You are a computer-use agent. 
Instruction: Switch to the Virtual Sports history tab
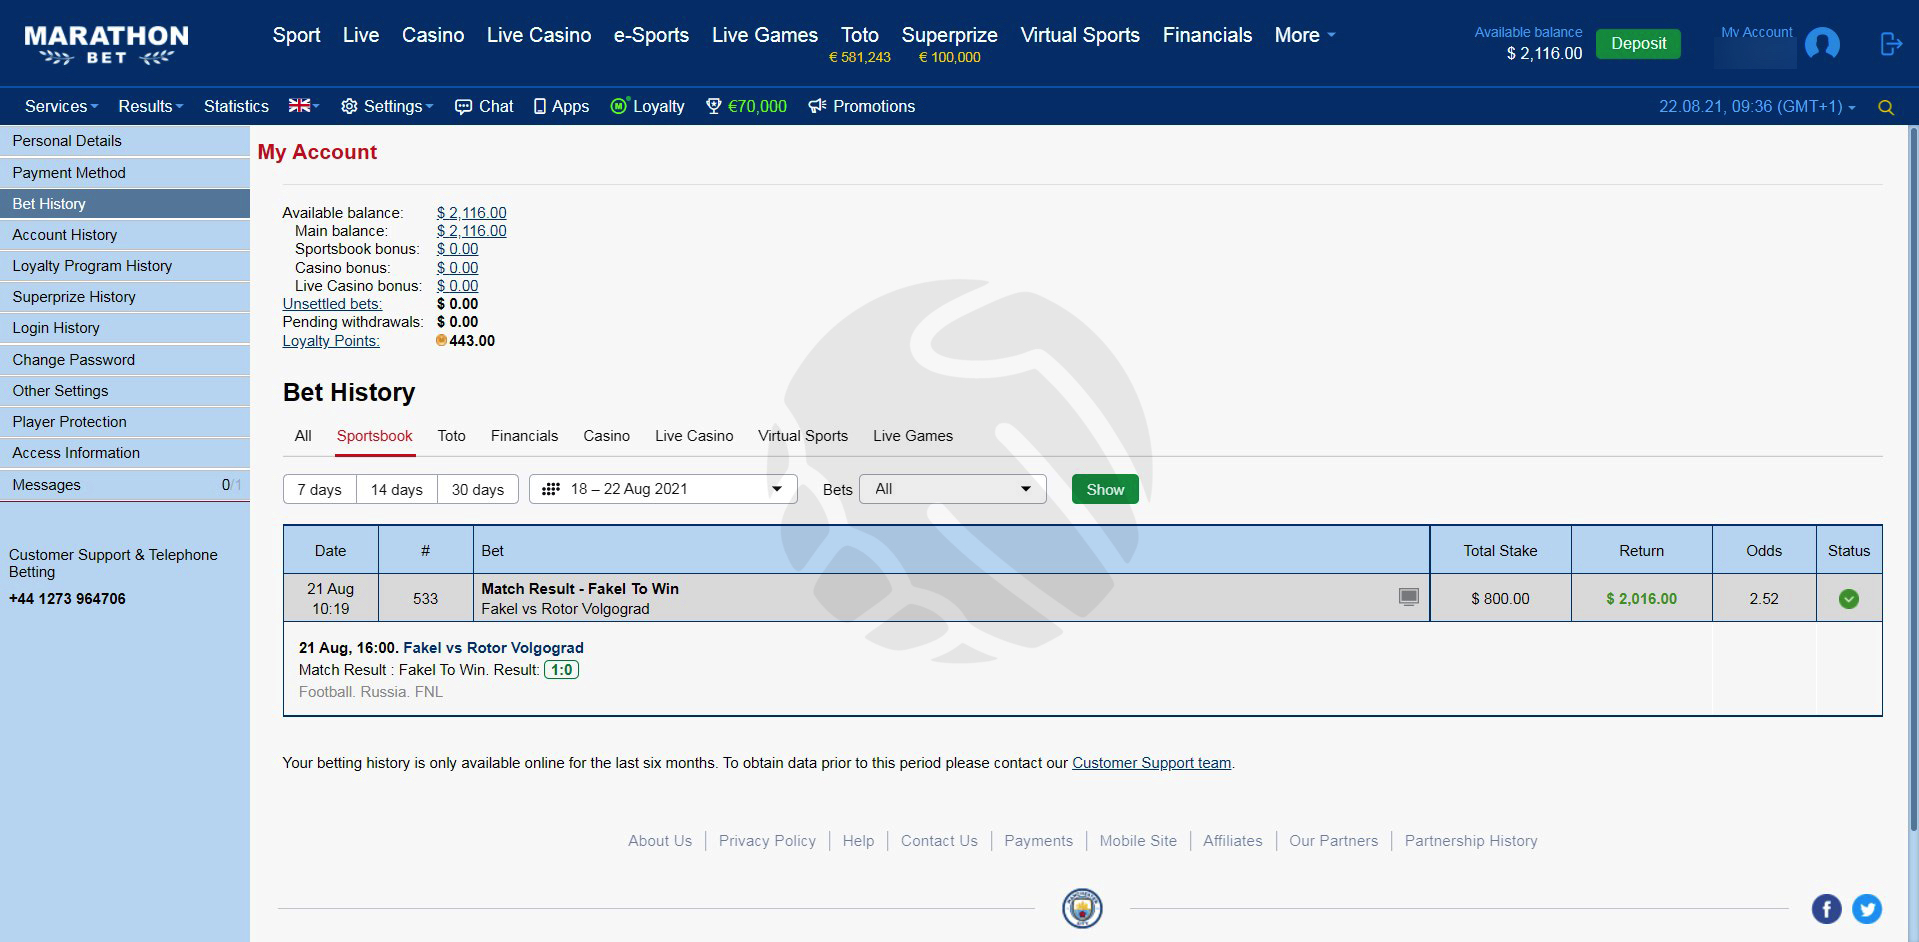tap(803, 436)
